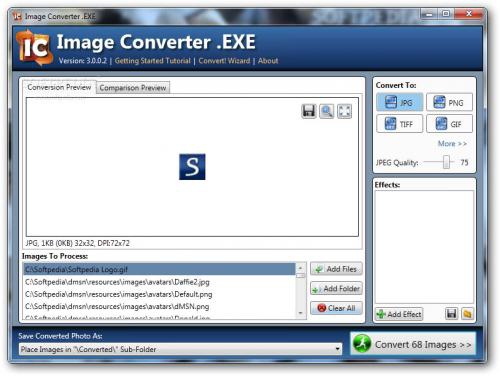
Task: Select dMSN.png in the image list
Action: click(159, 306)
